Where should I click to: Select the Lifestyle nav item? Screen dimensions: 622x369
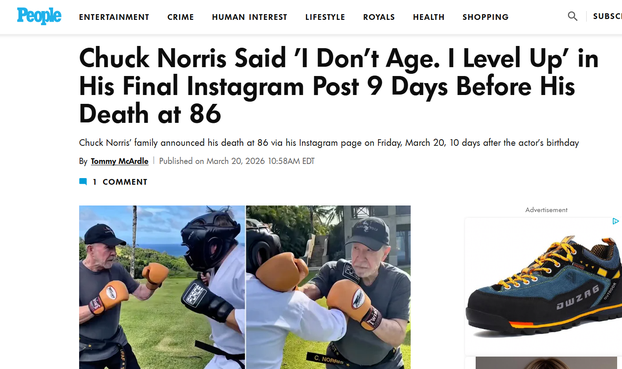325,17
